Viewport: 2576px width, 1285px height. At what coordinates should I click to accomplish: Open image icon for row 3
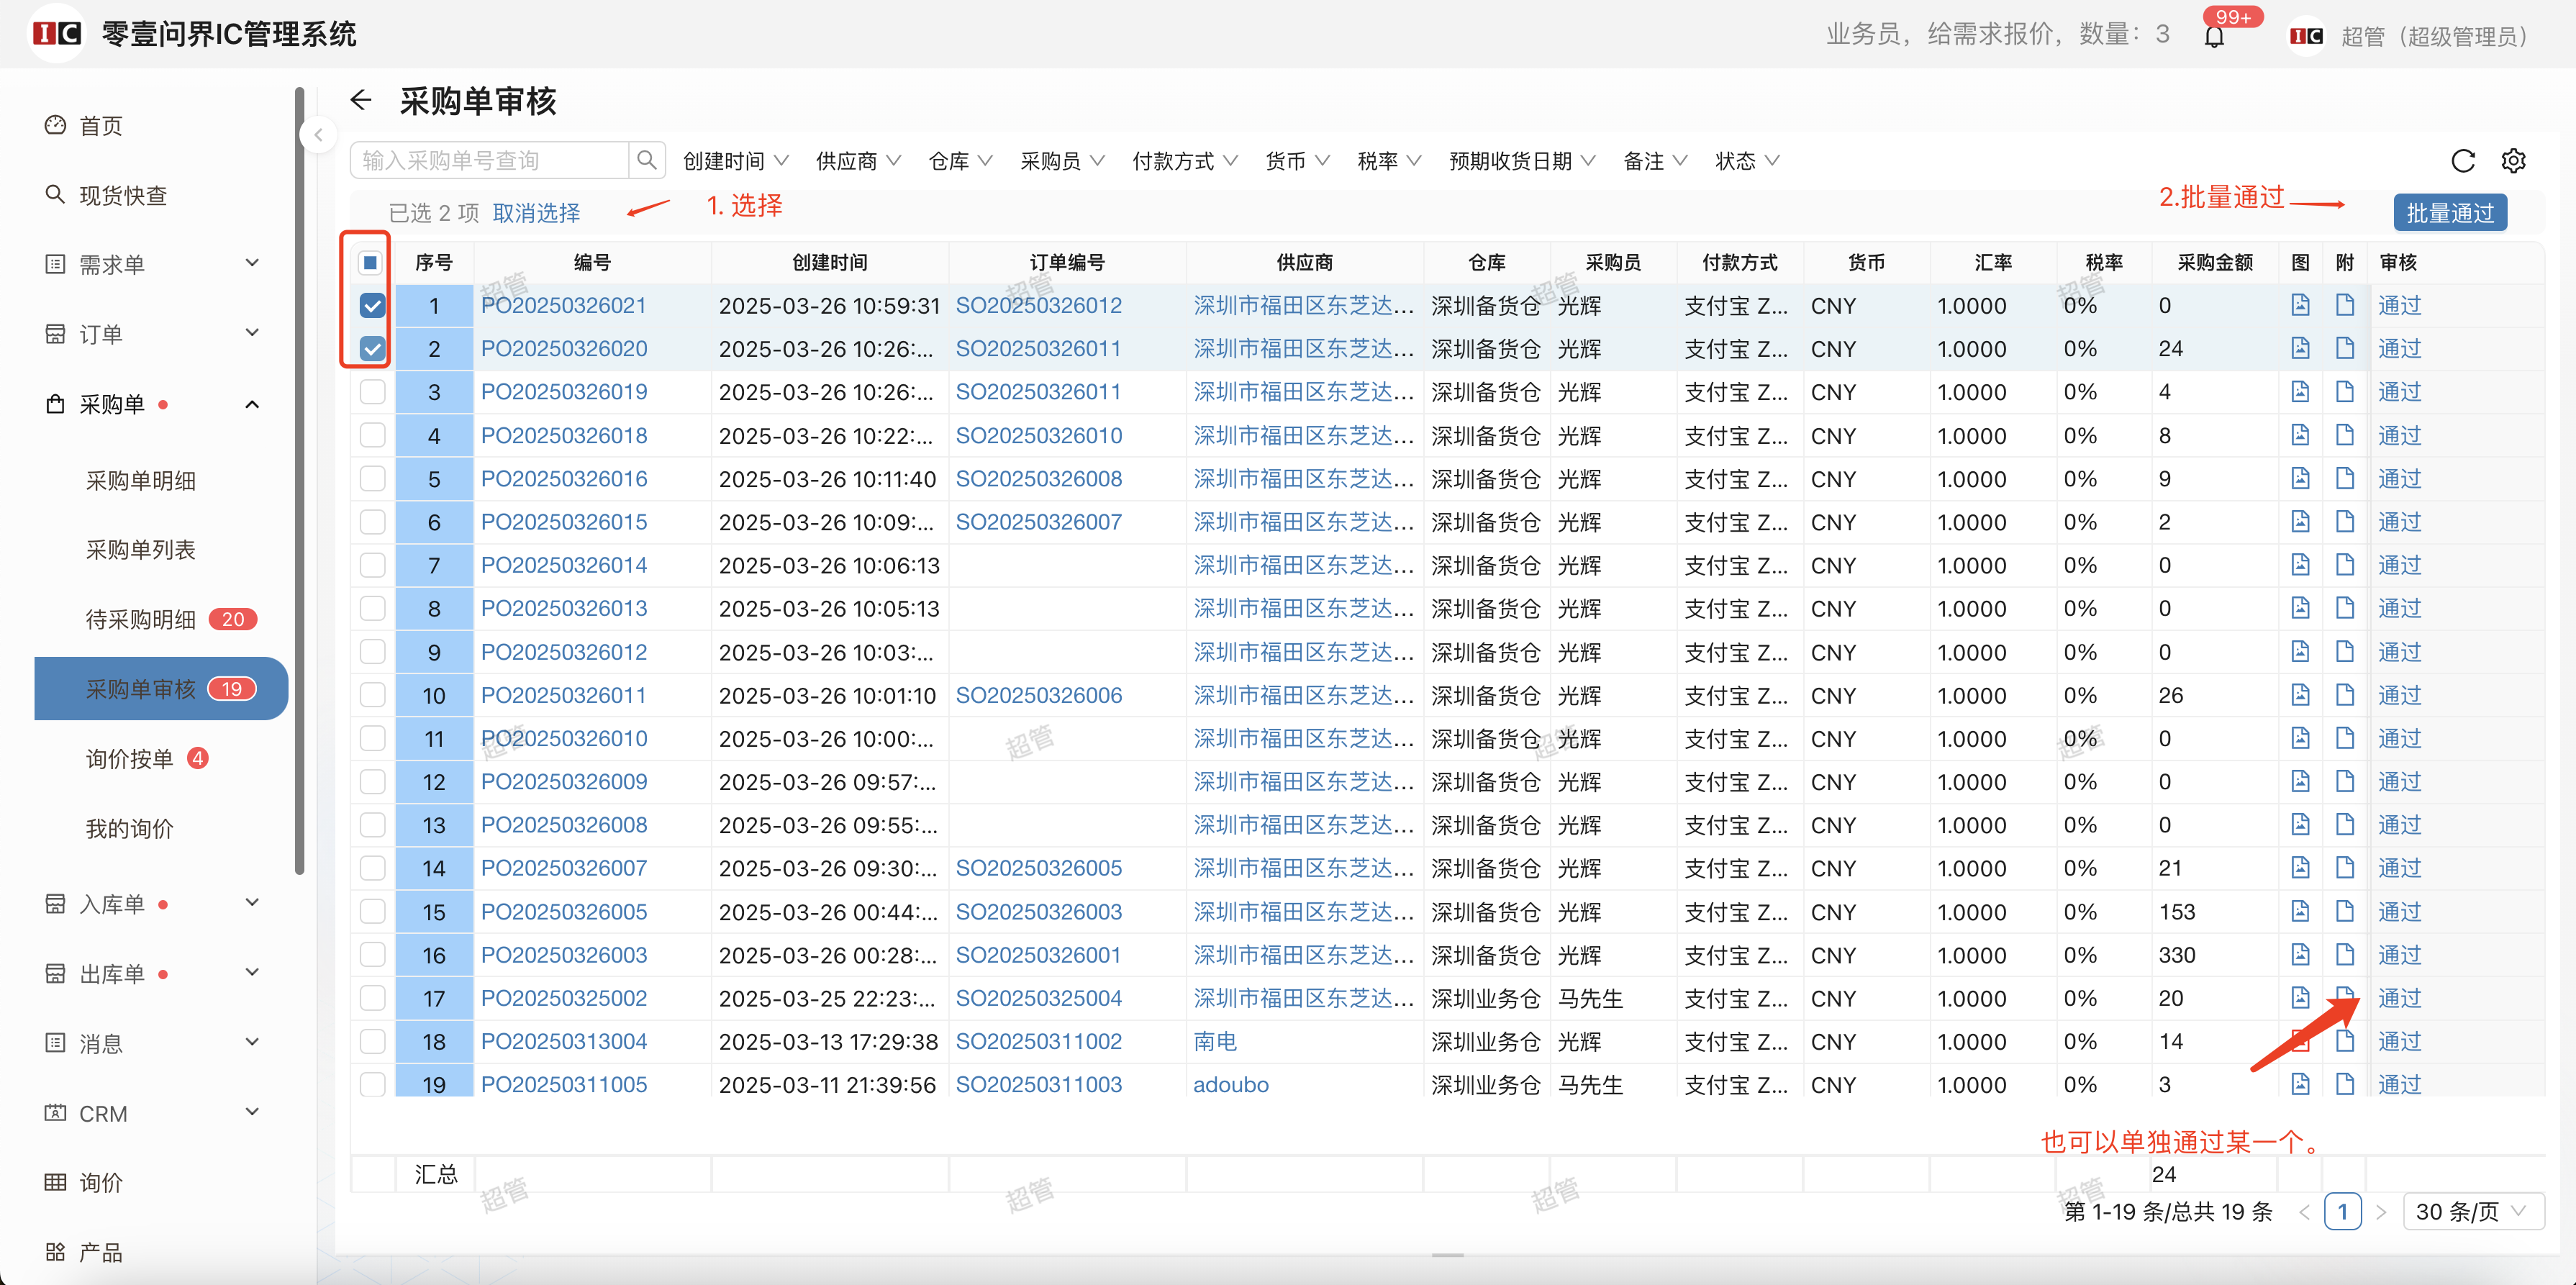(x=2300, y=392)
